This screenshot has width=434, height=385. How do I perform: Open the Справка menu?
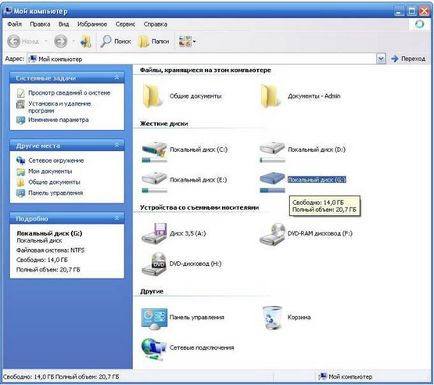(155, 24)
